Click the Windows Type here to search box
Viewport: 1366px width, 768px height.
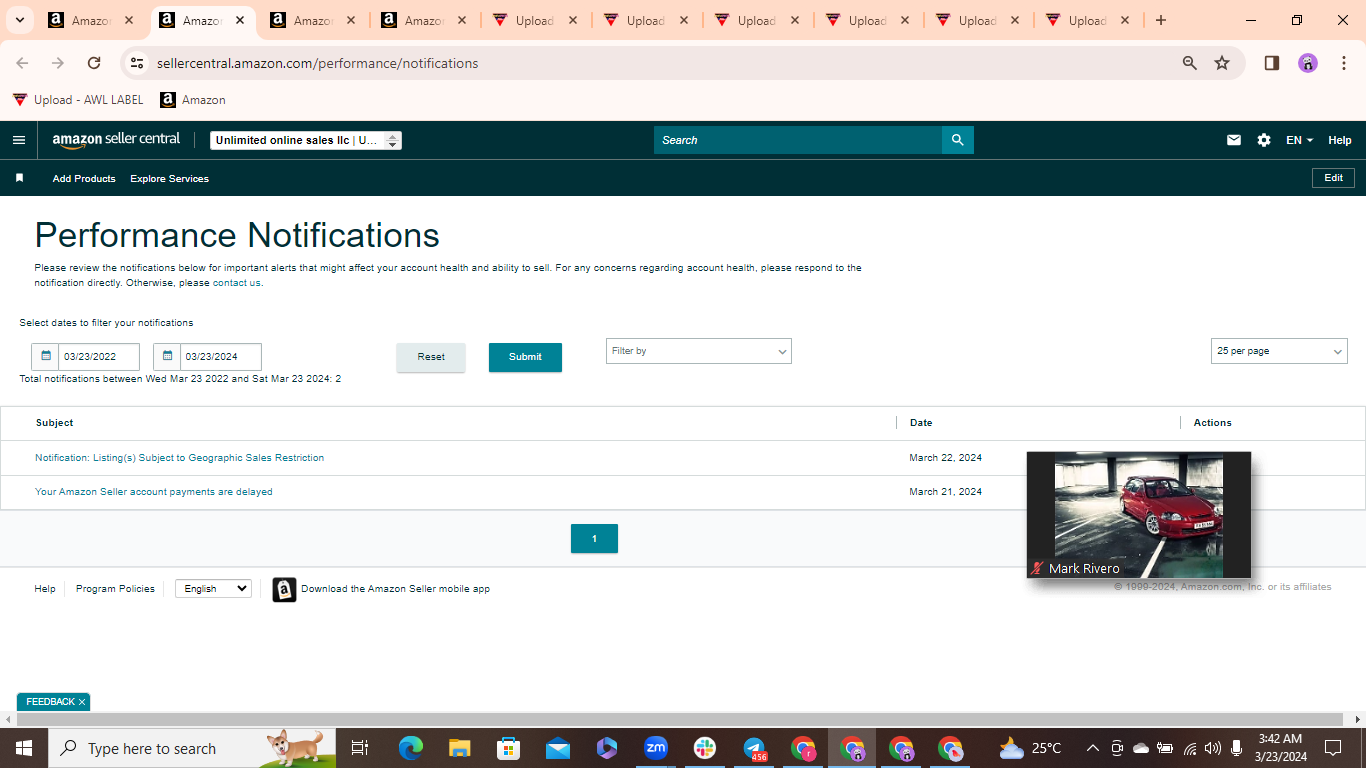pyautogui.click(x=193, y=748)
